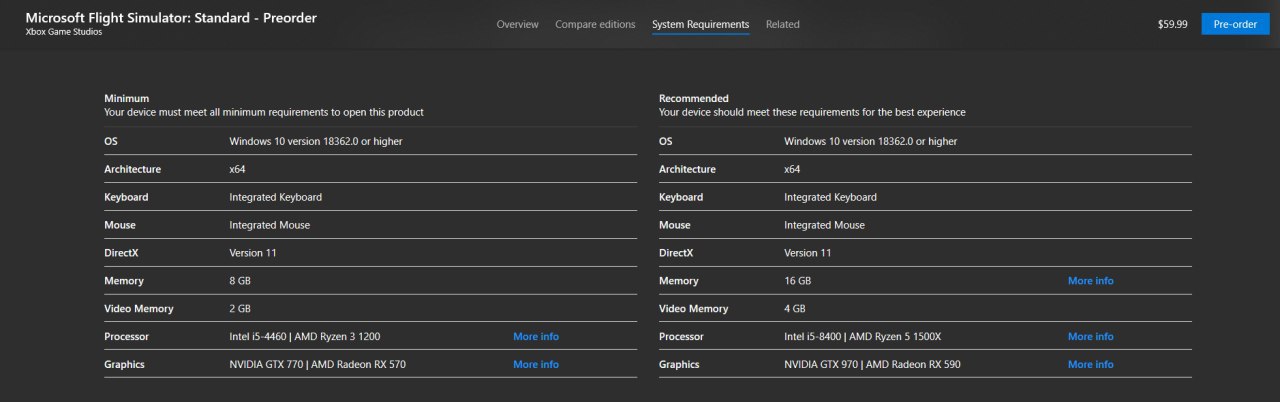Go to the Related tab

pos(782,24)
